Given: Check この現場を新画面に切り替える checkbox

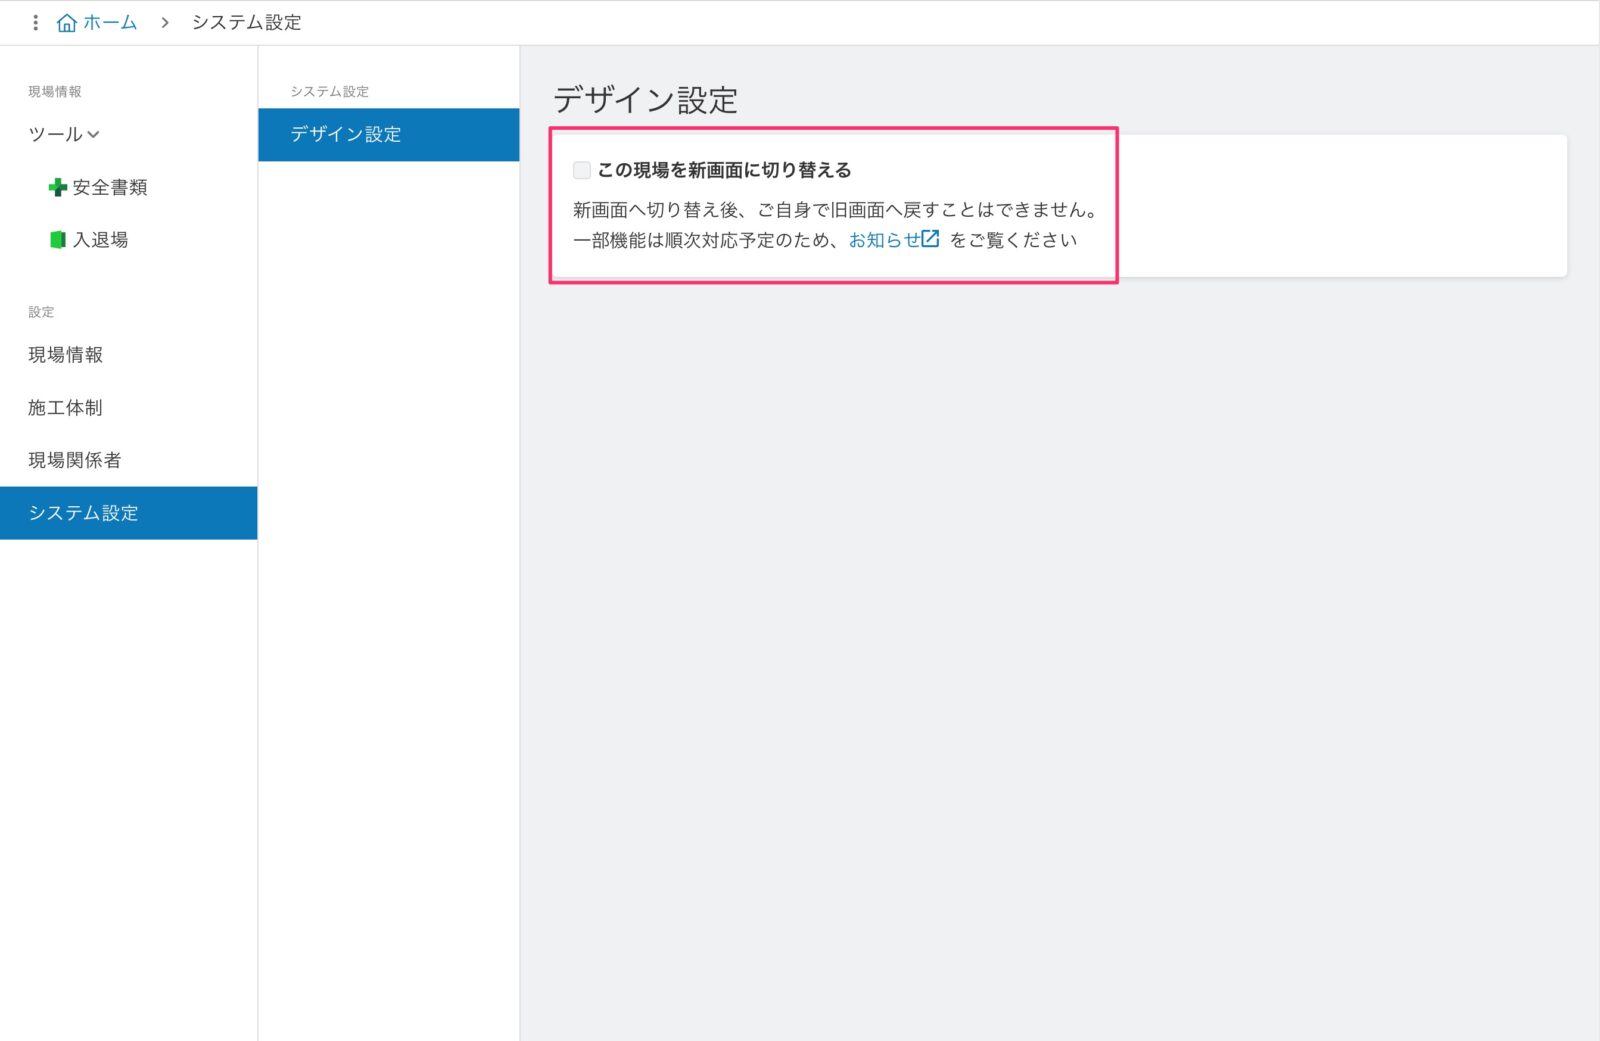Looking at the screenshot, I should click(582, 170).
